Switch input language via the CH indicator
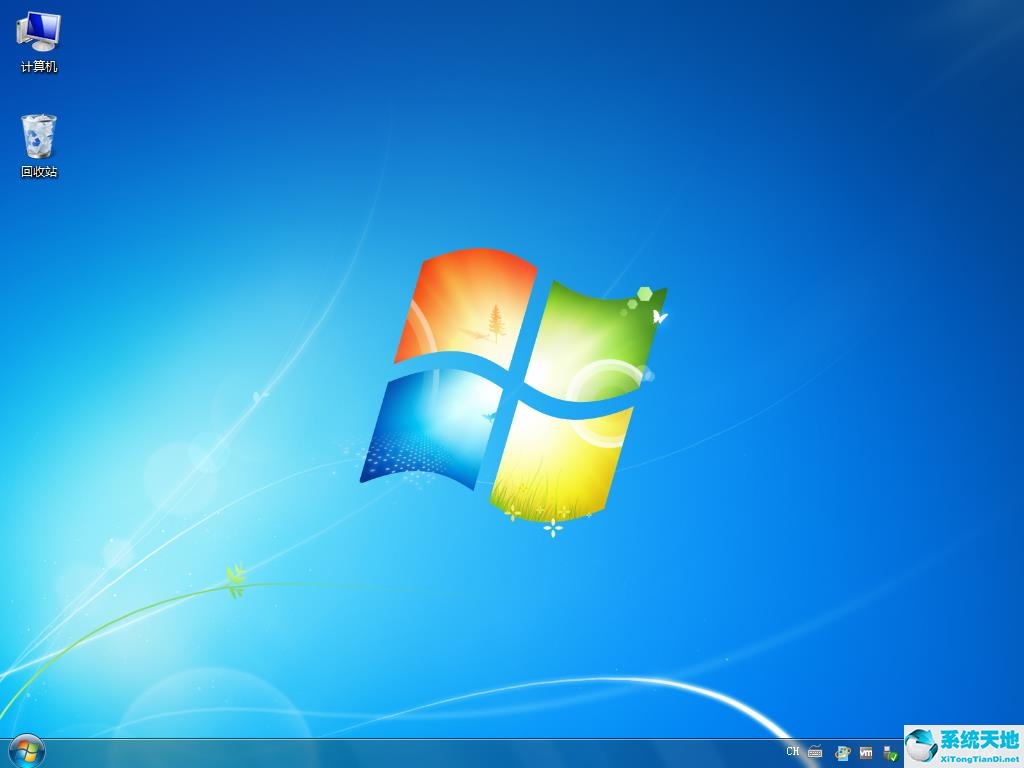 [793, 752]
